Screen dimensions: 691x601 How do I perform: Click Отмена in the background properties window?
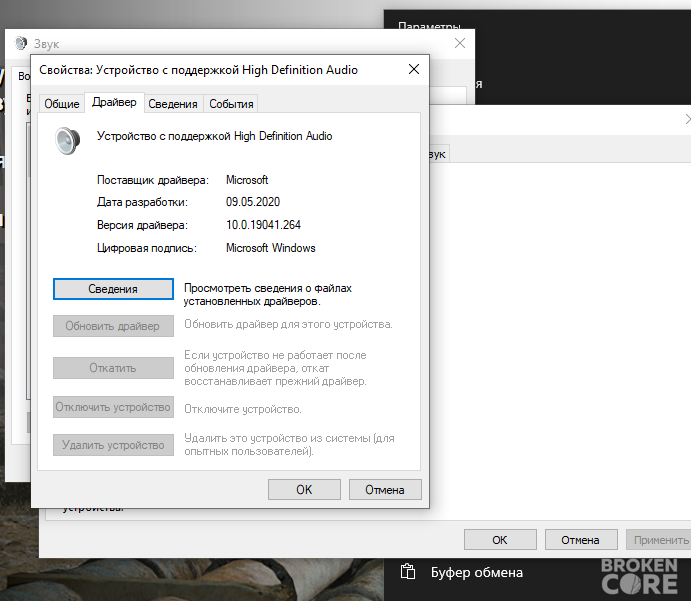(x=581, y=540)
